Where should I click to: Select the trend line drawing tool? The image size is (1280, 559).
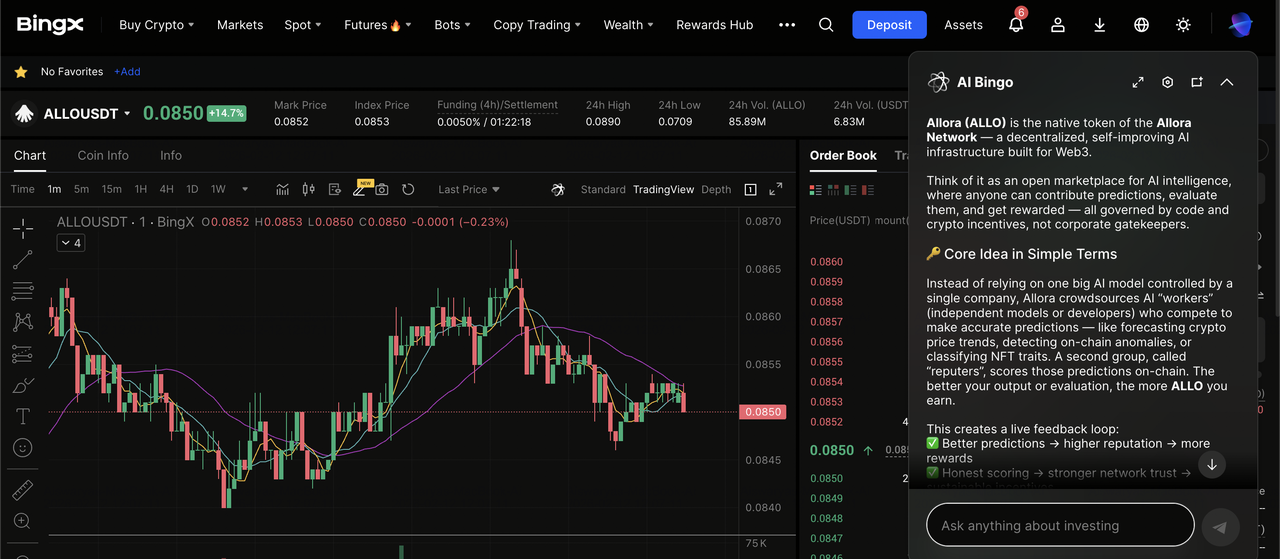[x=22, y=260]
